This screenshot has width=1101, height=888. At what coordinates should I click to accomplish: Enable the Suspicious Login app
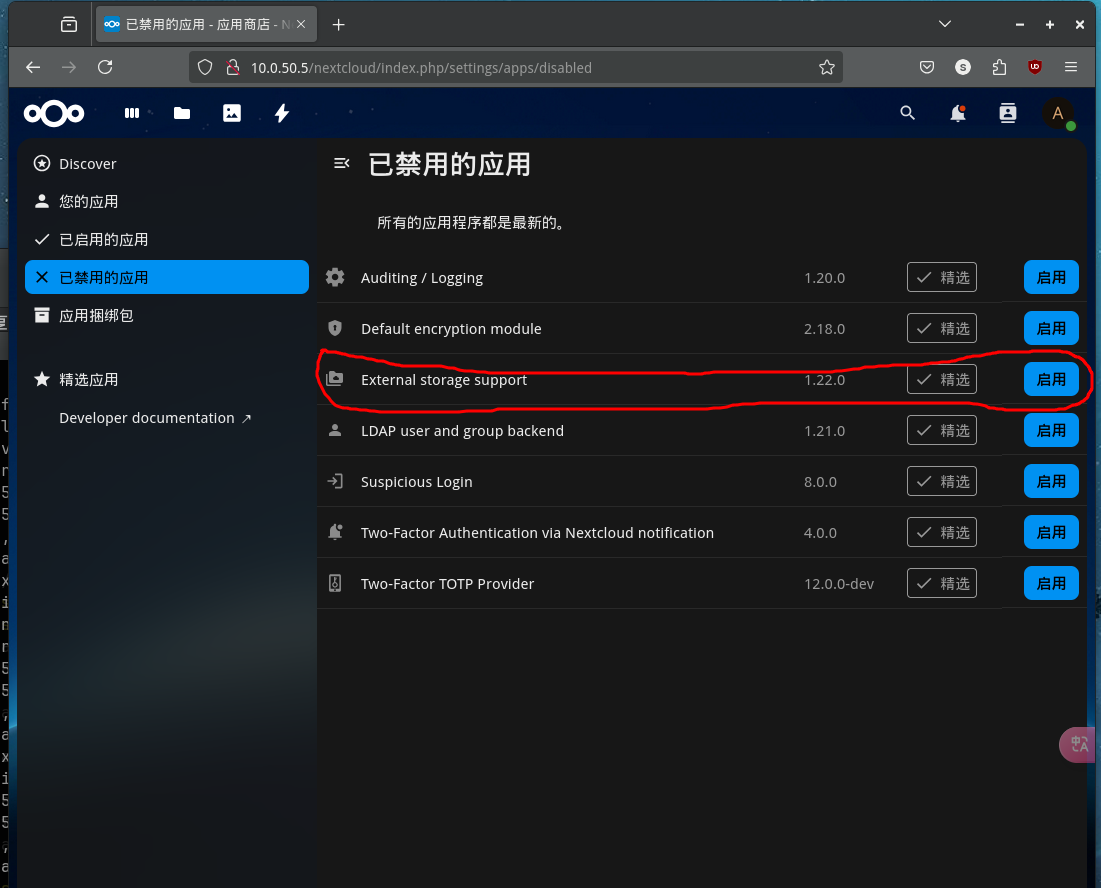[x=1051, y=482]
